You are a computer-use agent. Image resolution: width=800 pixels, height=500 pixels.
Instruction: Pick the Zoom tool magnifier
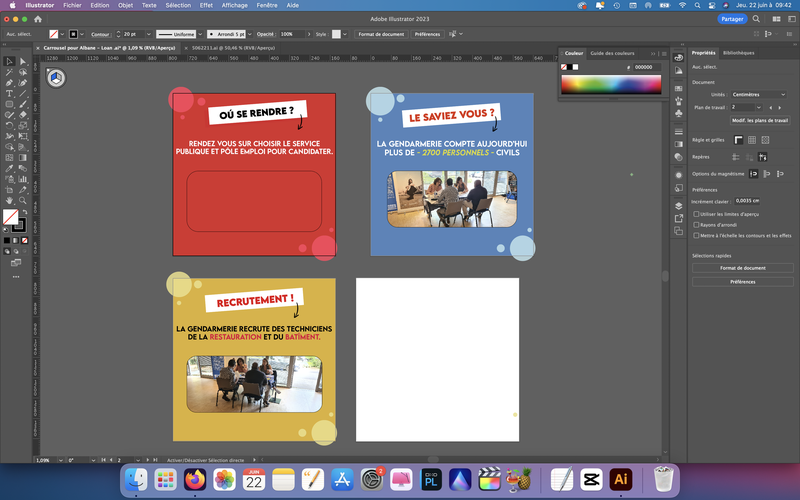point(23,201)
